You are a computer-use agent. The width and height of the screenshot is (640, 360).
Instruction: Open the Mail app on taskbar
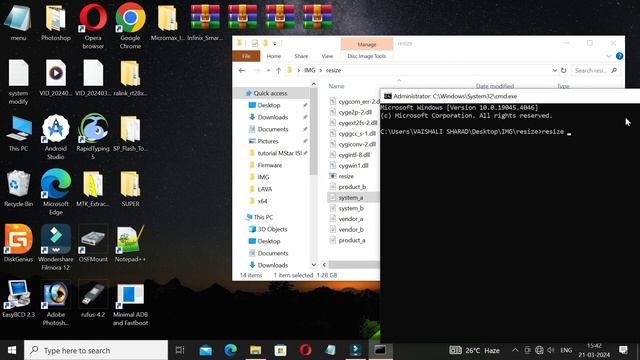pos(205,350)
